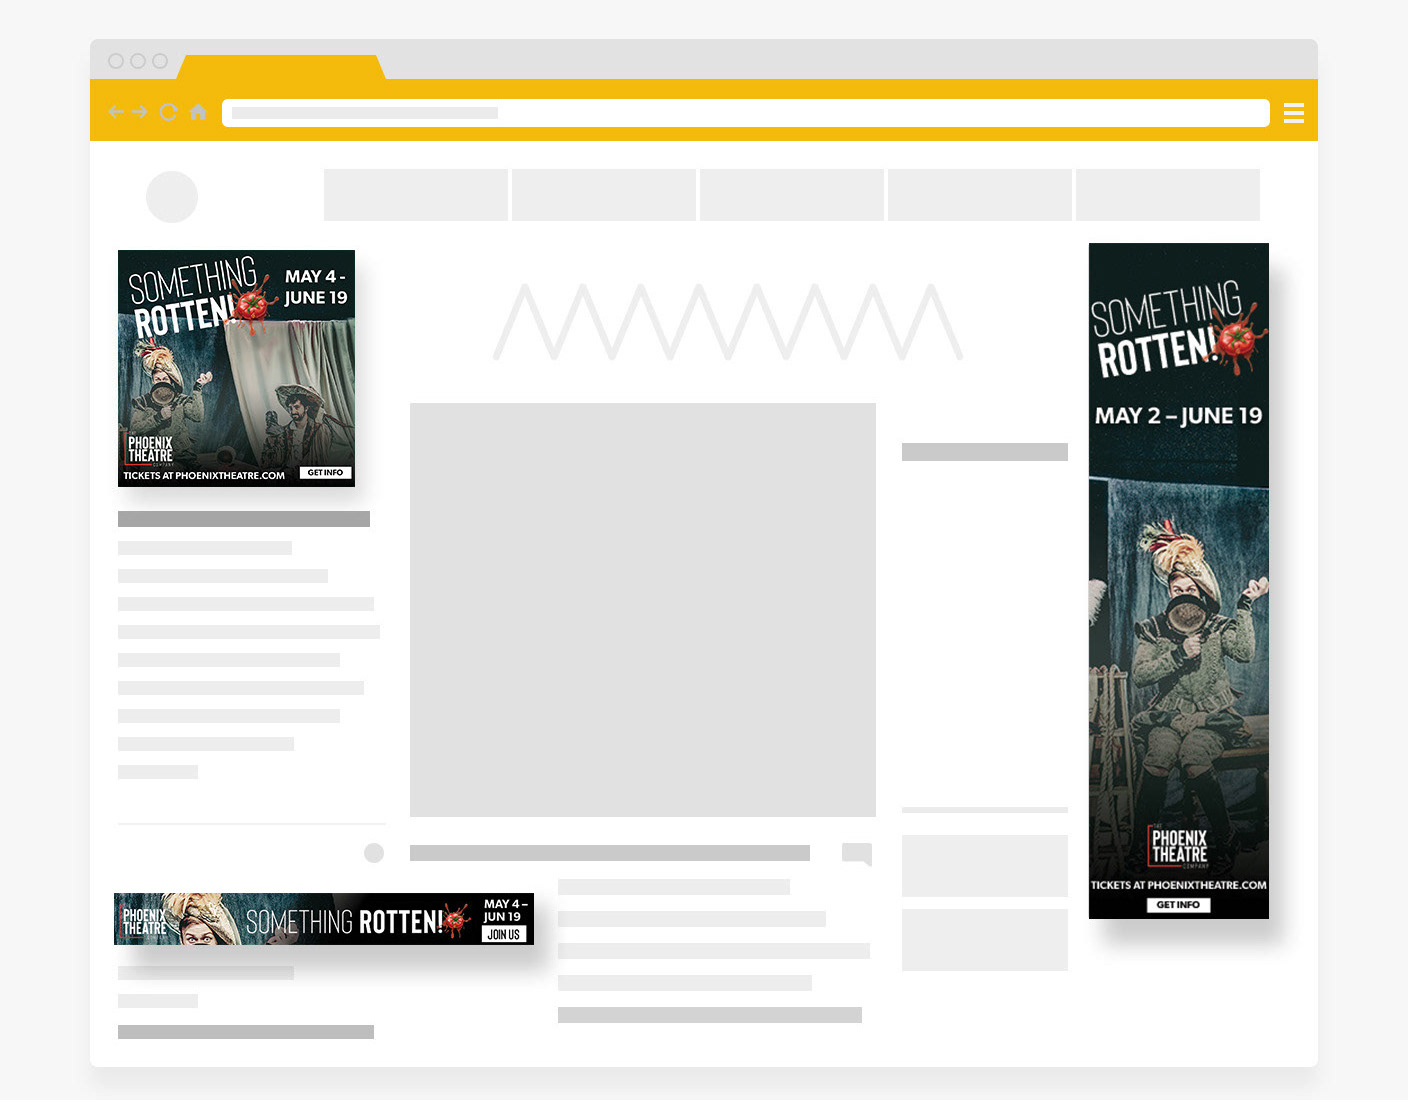
Task: Click the large gray main content image
Action: tap(643, 610)
